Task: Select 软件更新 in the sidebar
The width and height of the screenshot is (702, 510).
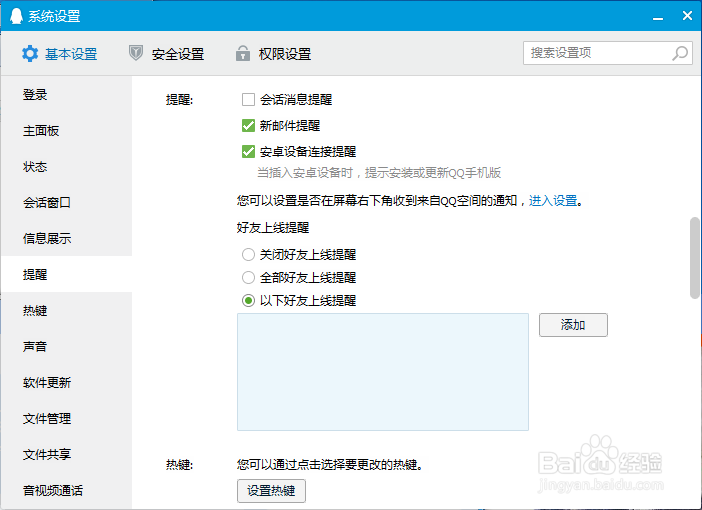Action: [x=67, y=382]
